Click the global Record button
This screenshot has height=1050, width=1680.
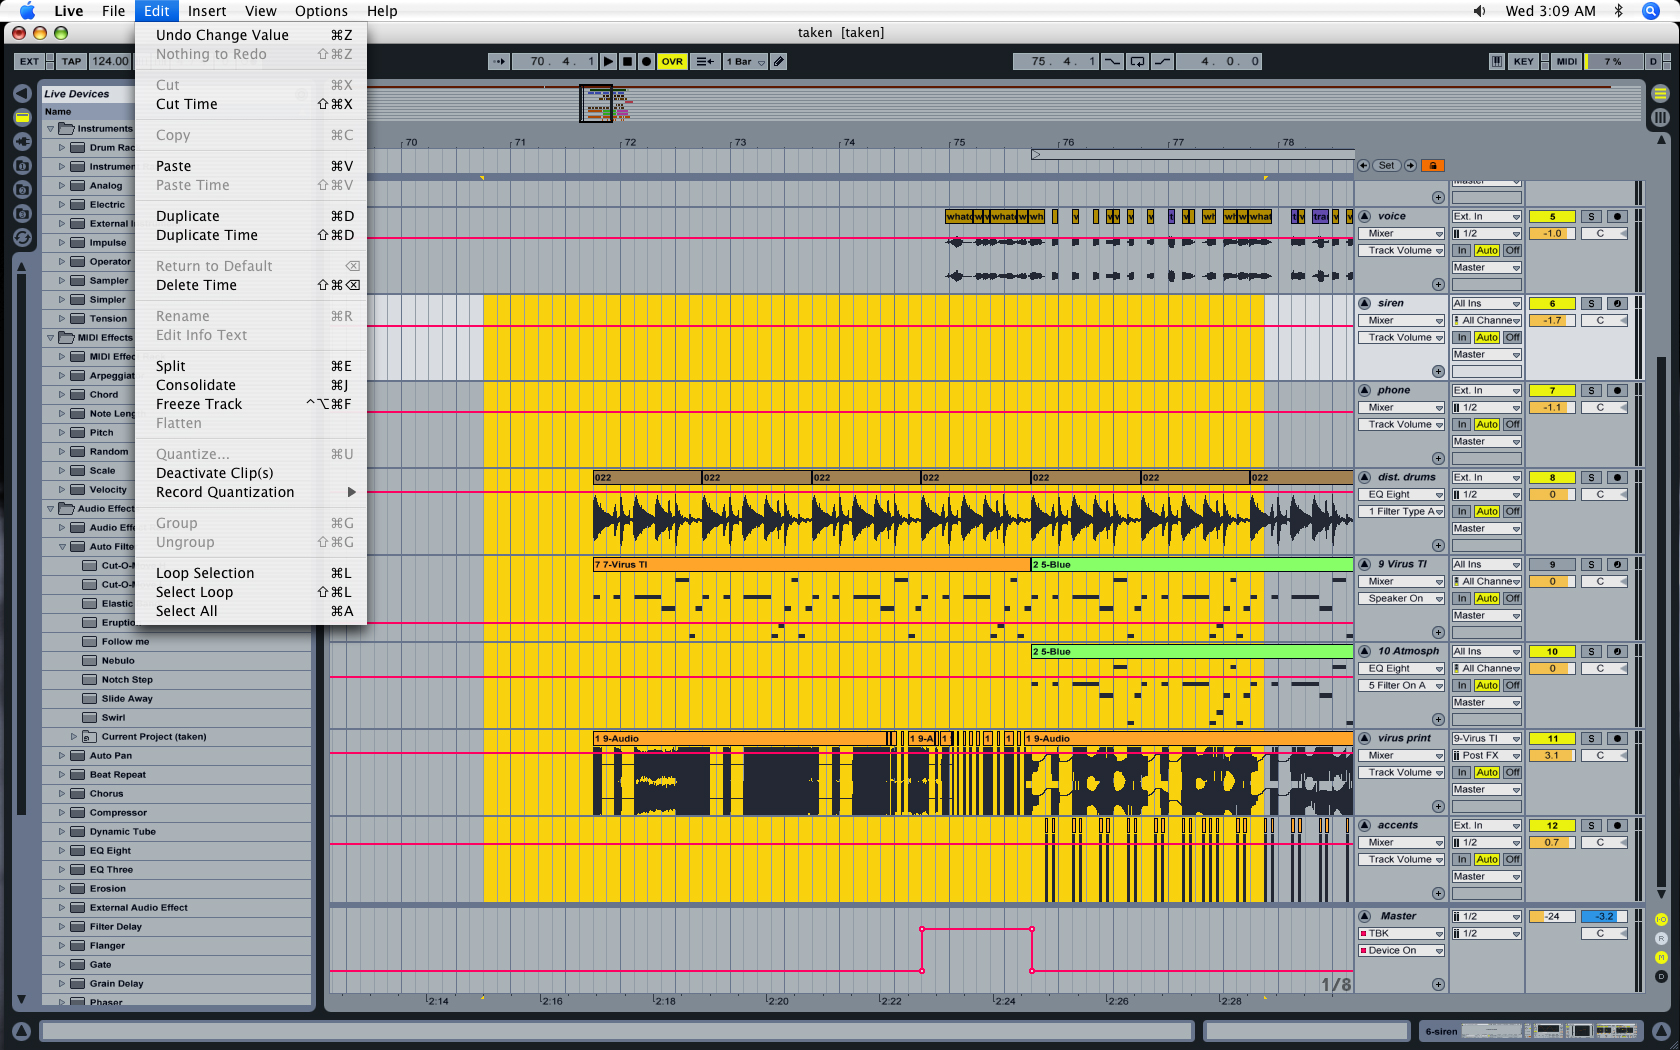pyautogui.click(x=646, y=61)
